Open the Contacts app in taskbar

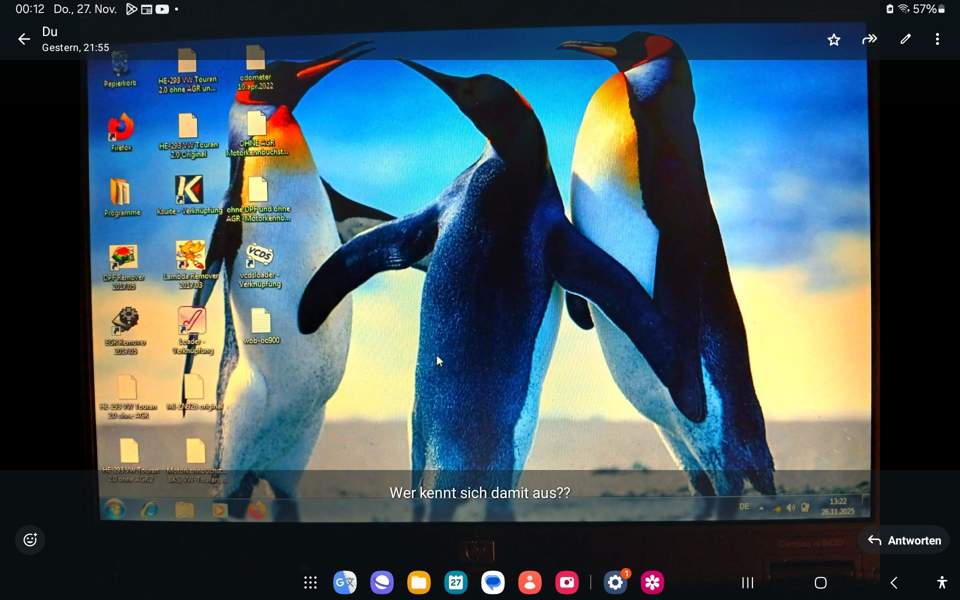point(530,583)
